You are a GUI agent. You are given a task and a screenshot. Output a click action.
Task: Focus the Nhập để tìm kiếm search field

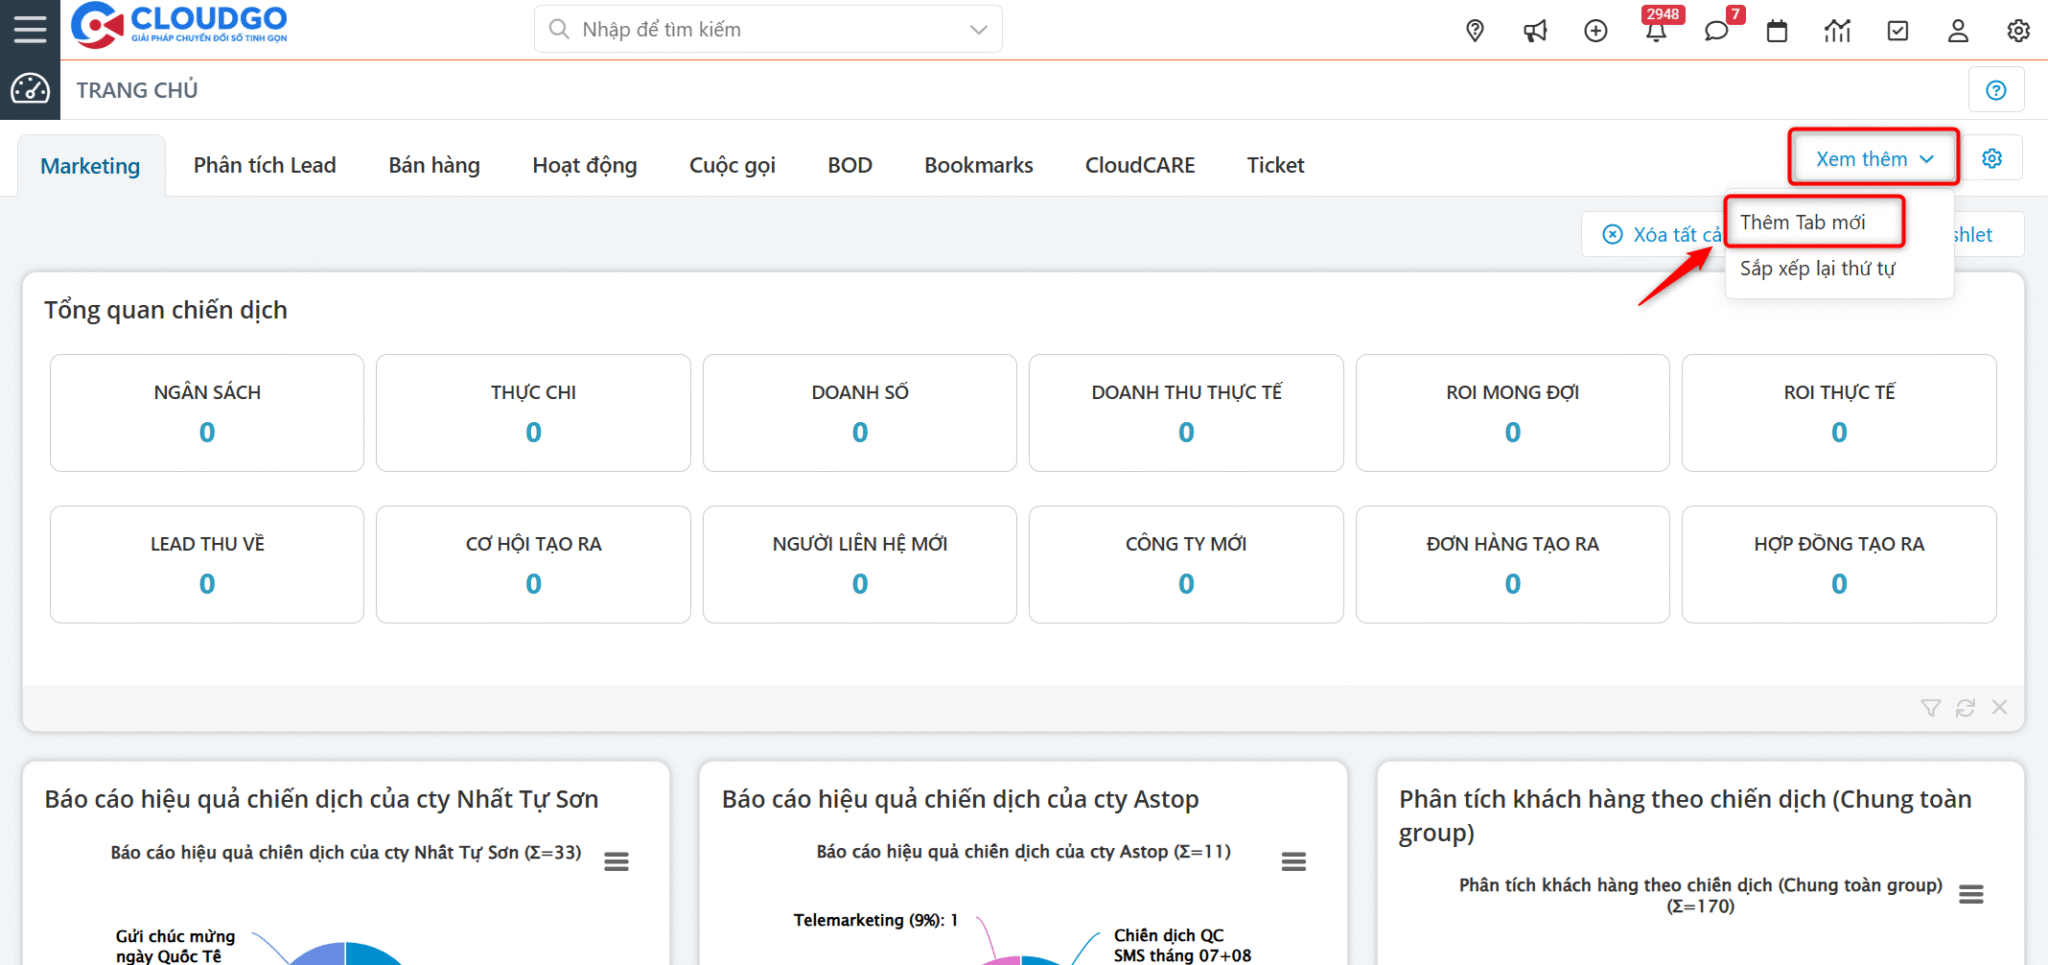[768, 30]
